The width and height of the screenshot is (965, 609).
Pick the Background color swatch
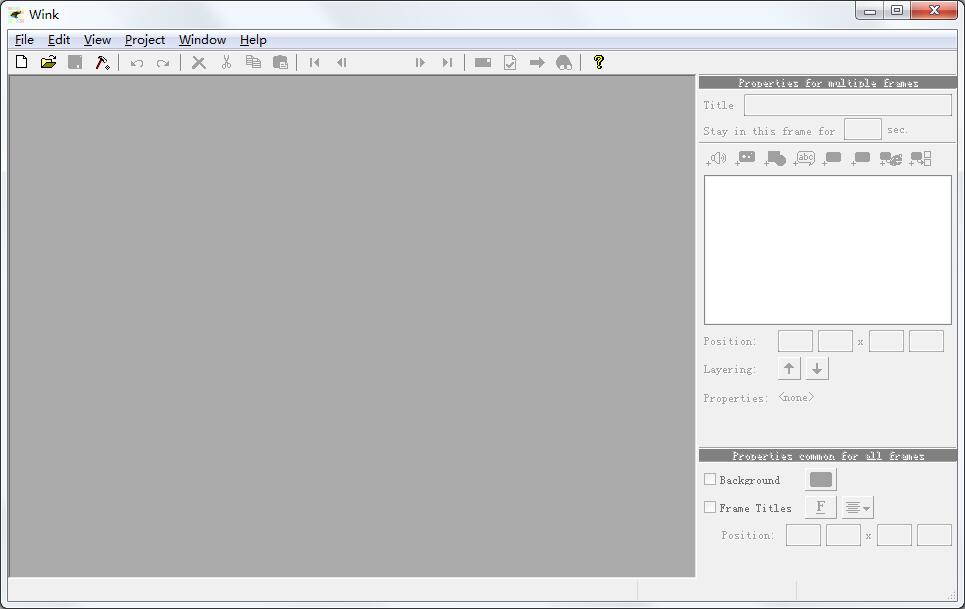coord(820,479)
